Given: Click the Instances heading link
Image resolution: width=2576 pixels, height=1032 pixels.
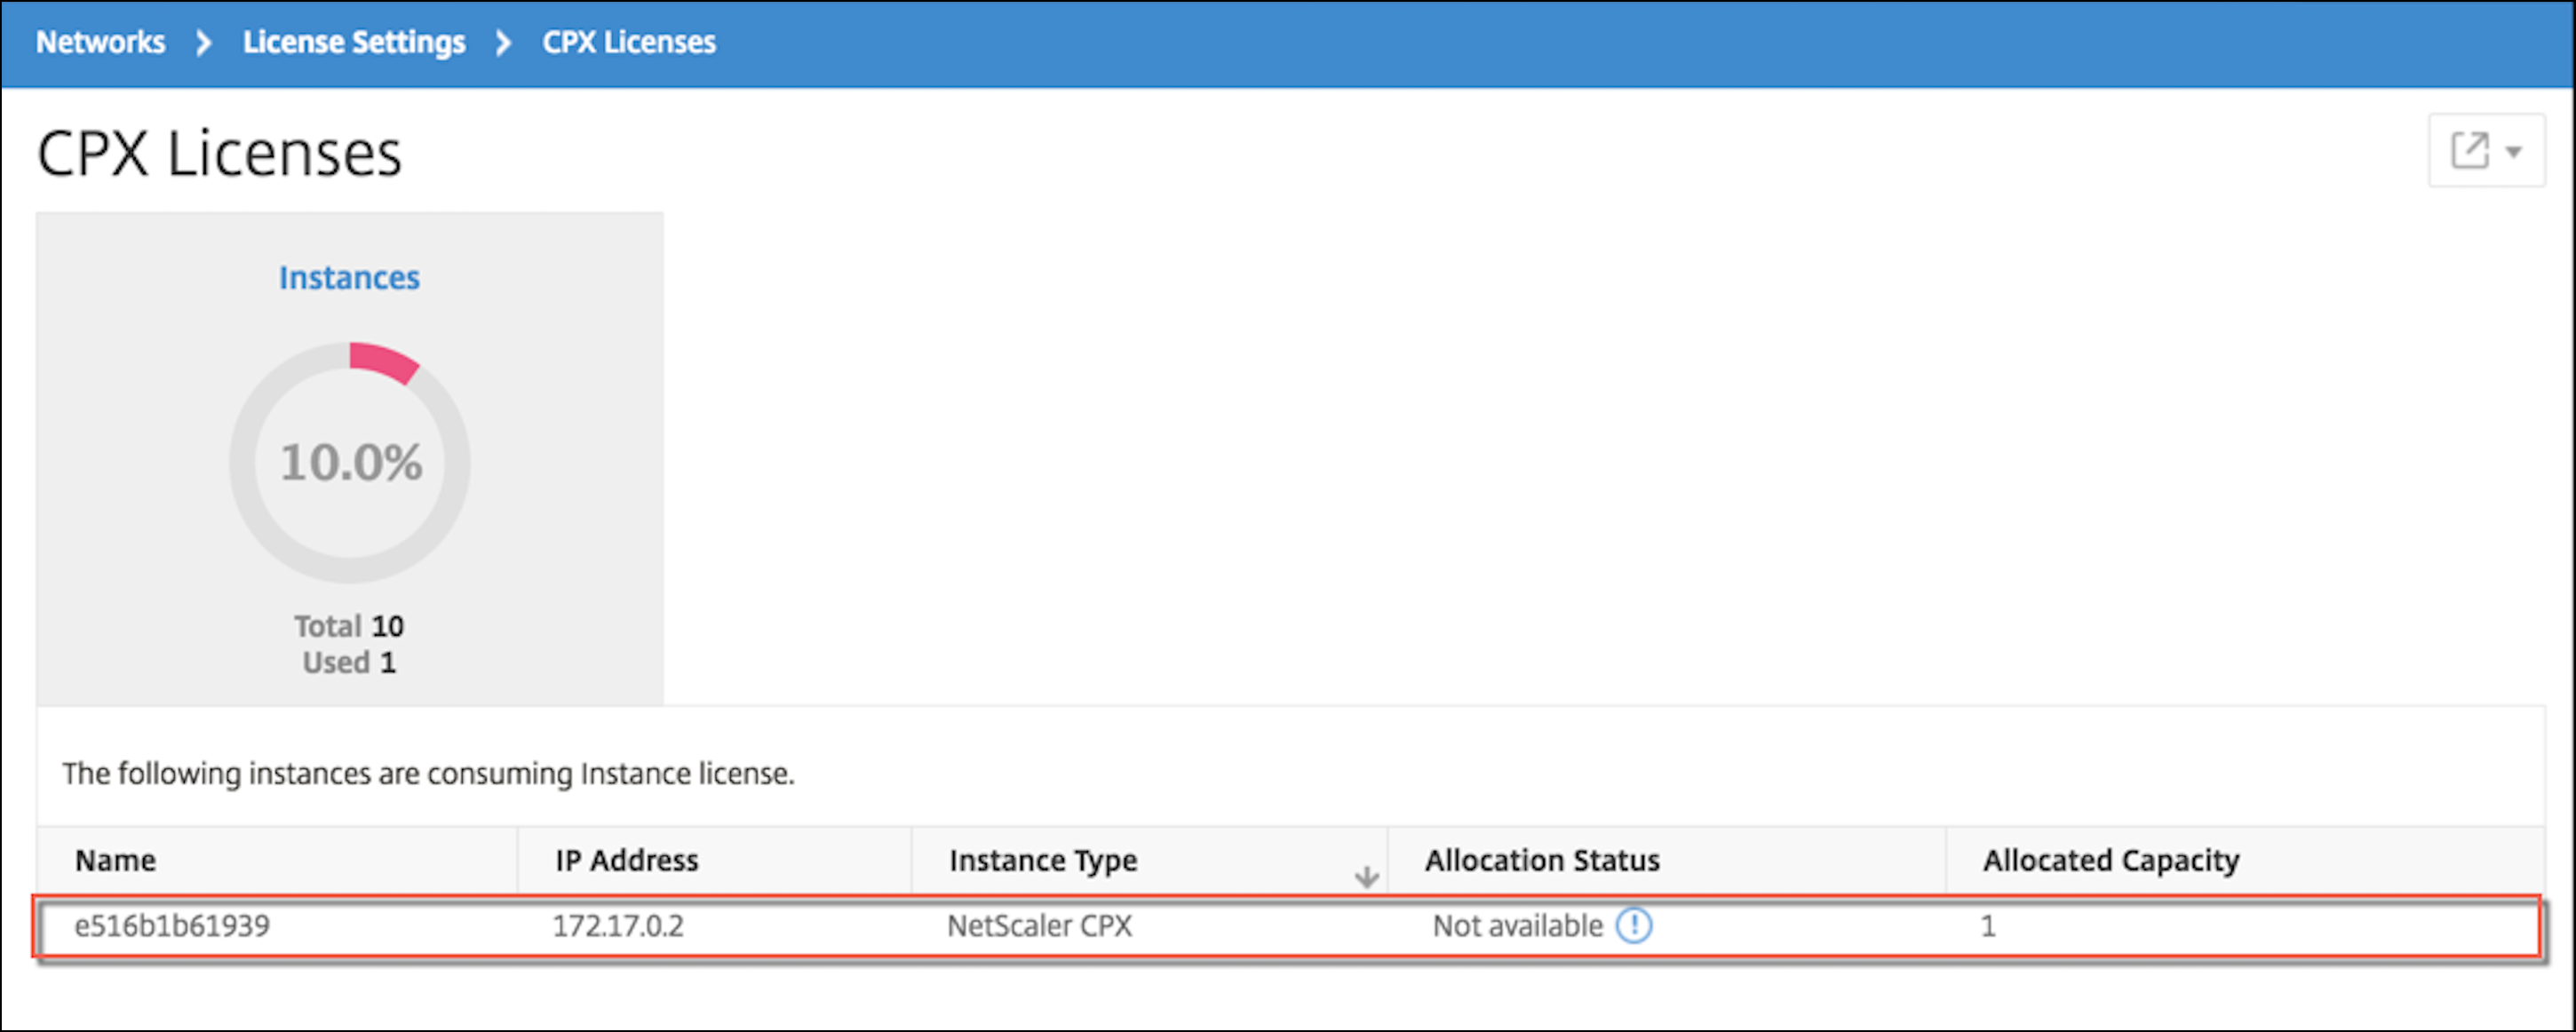Looking at the screenshot, I should point(349,277).
